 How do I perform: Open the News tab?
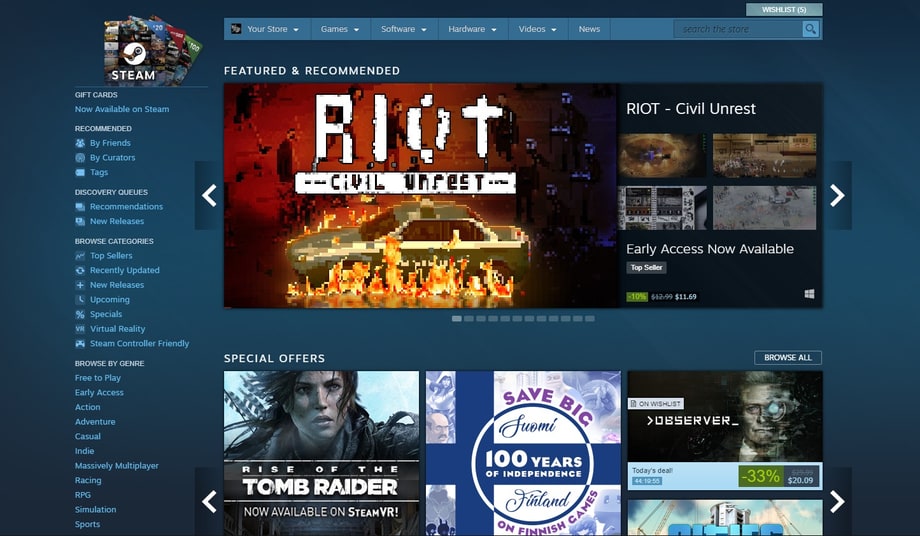pyautogui.click(x=589, y=29)
